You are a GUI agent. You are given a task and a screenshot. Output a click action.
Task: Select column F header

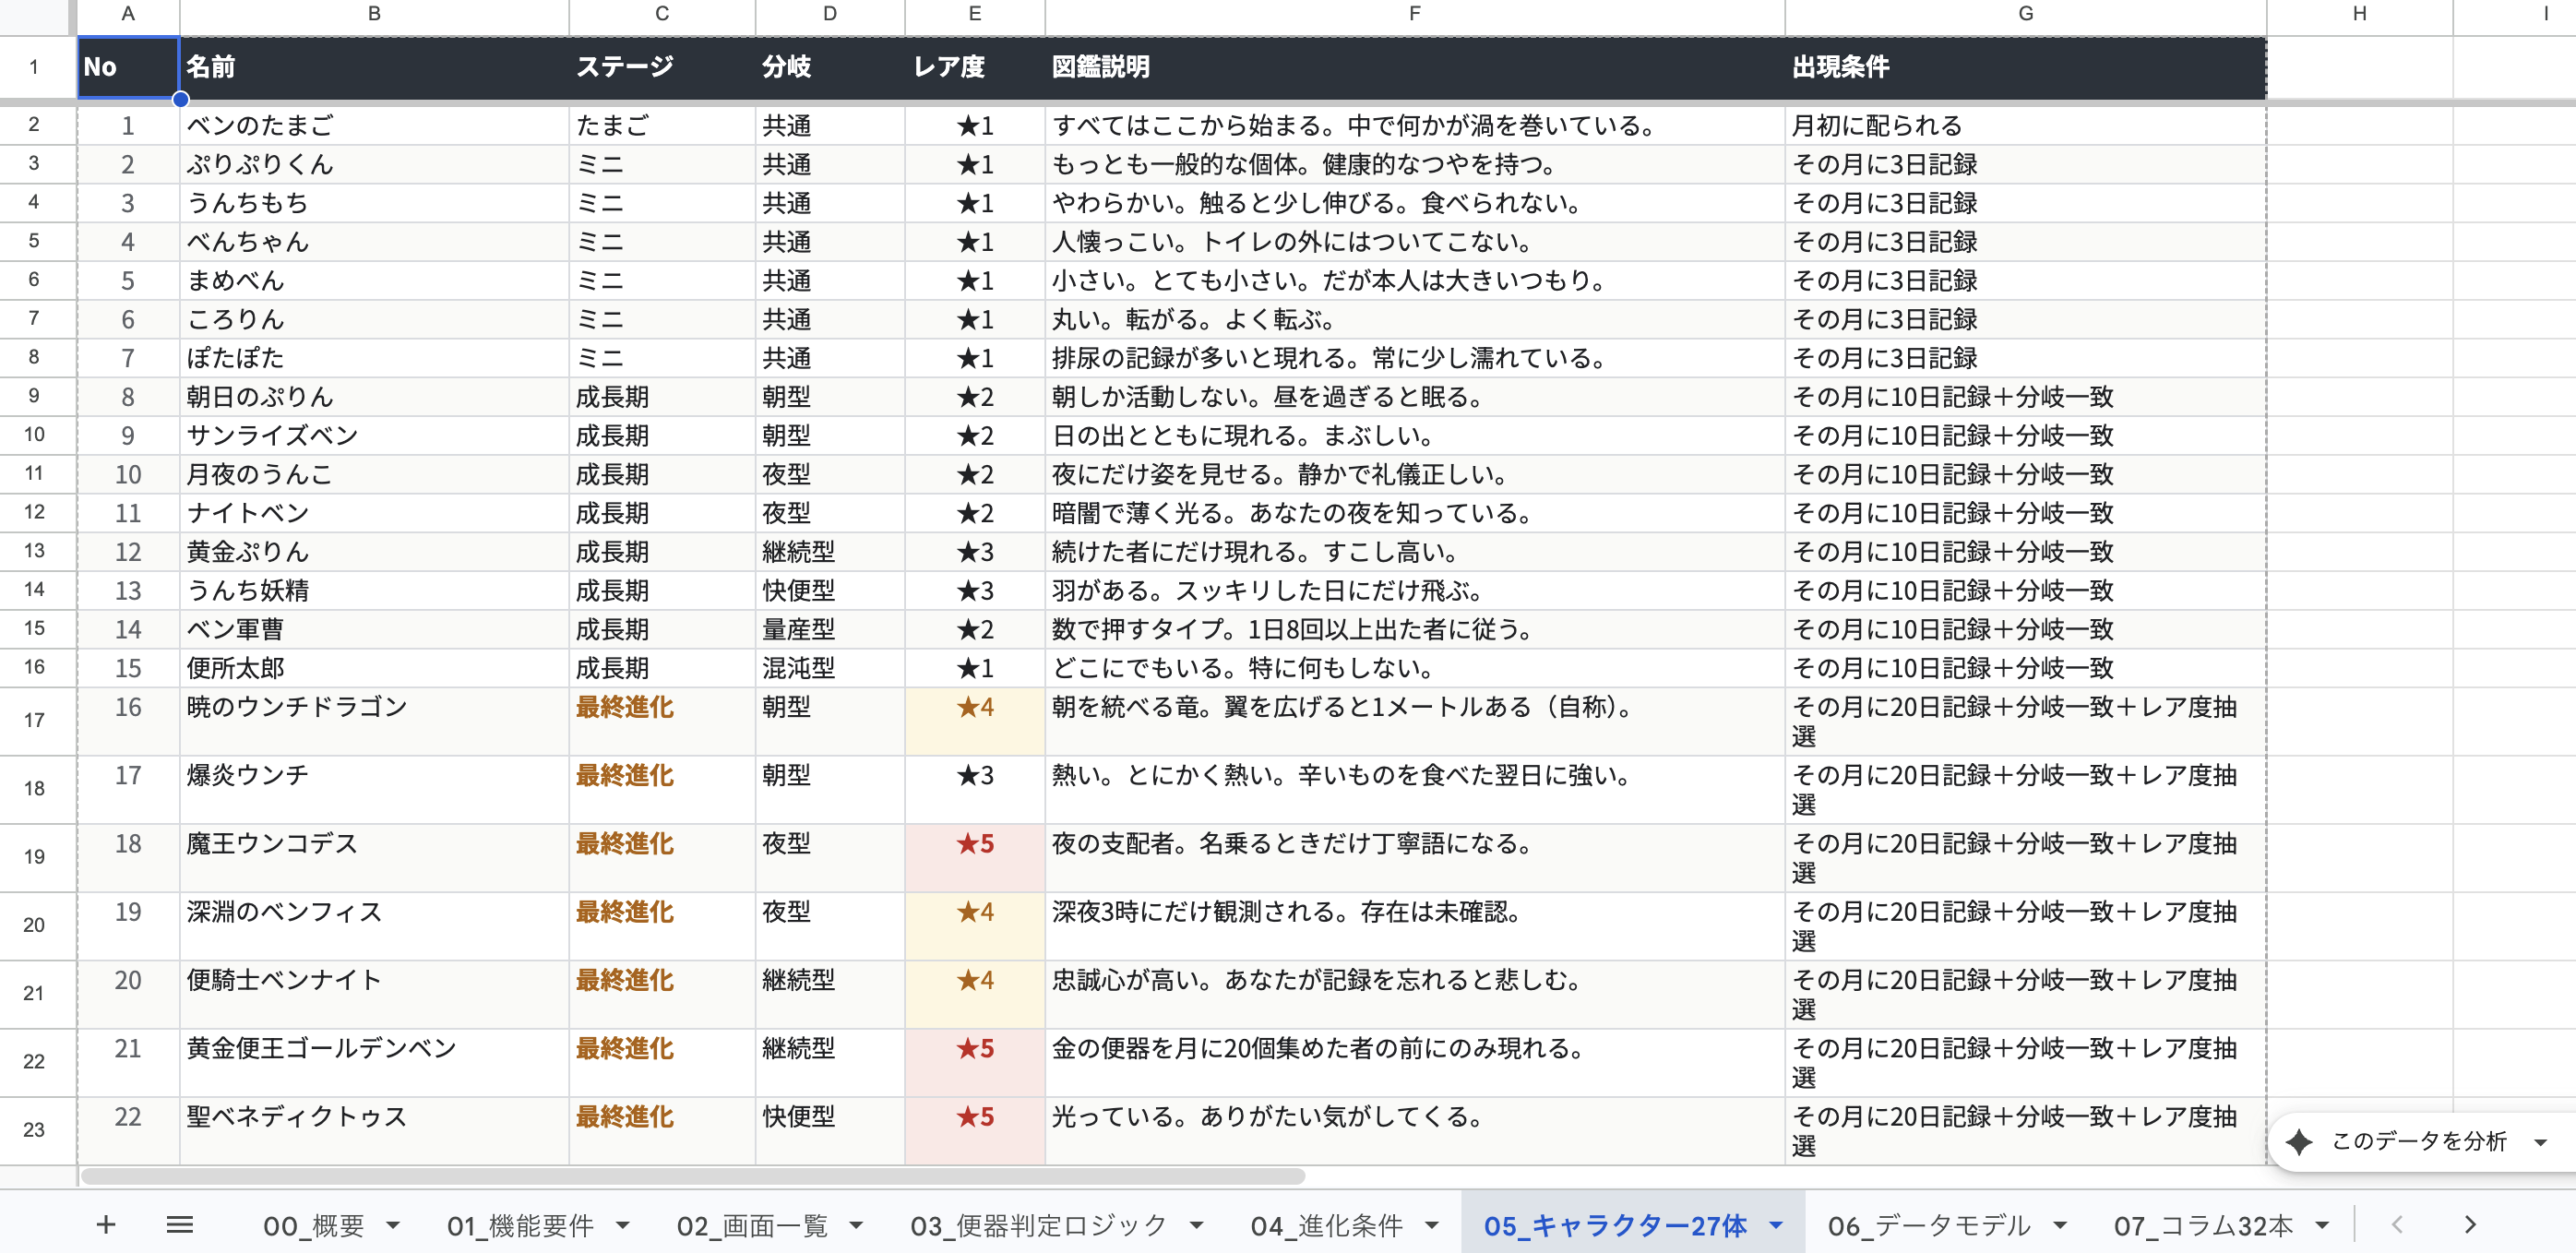point(1414,14)
